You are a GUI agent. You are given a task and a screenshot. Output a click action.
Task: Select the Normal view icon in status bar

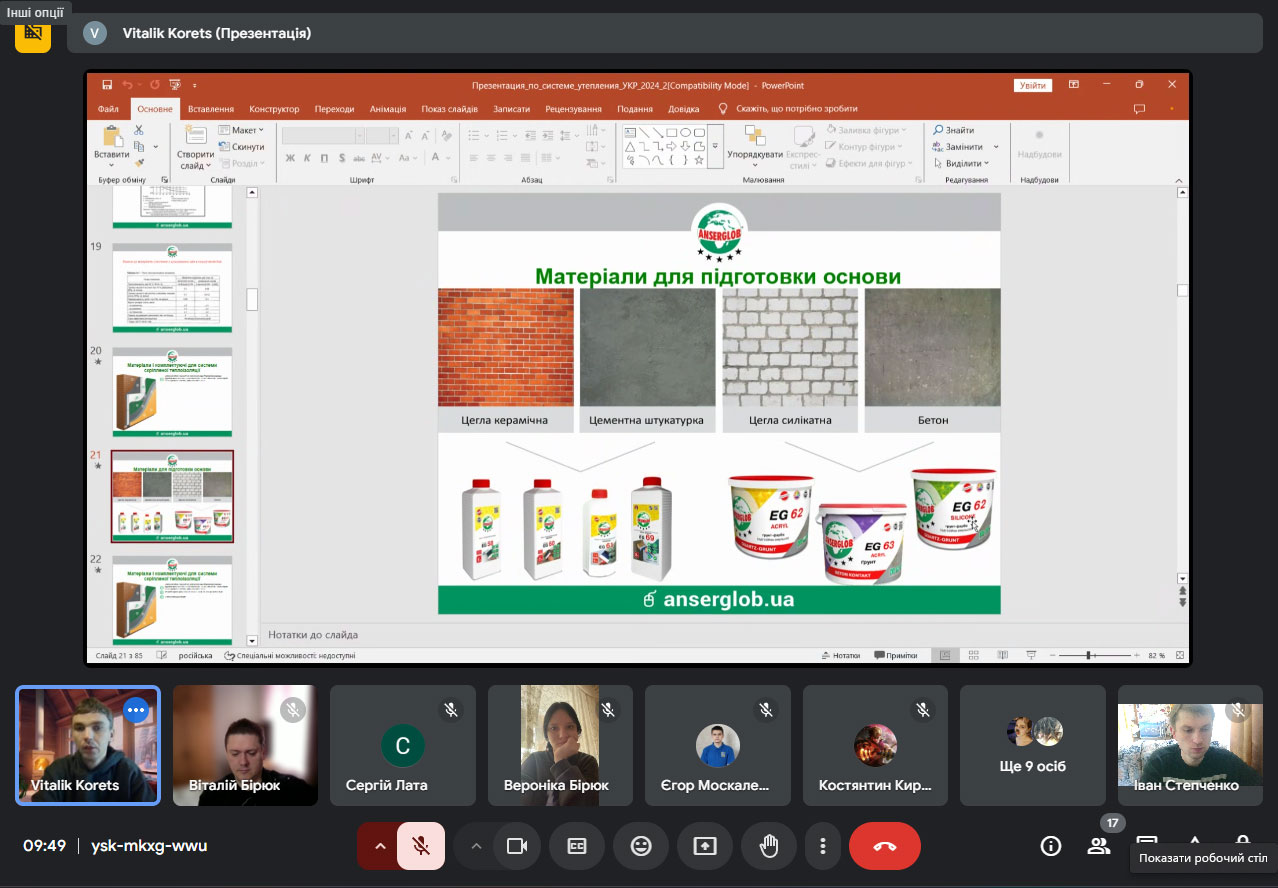tap(944, 655)
